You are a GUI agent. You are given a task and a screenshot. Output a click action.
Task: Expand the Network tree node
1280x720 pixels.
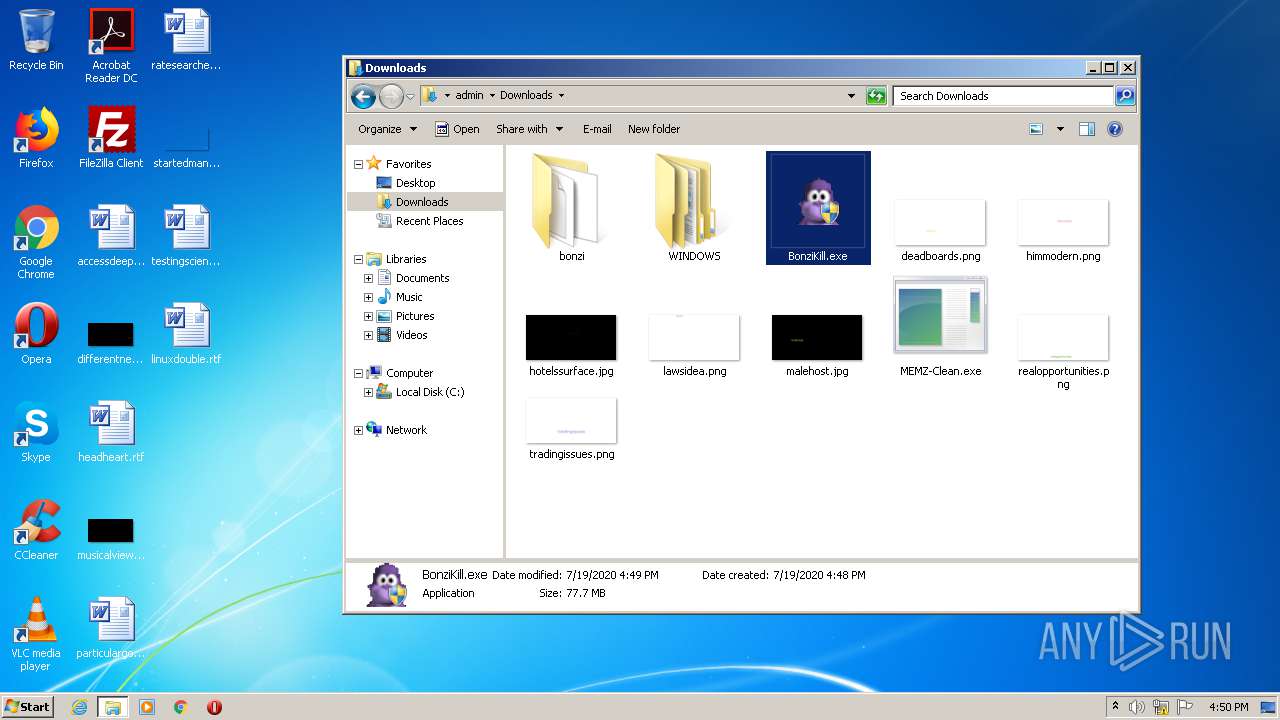click(358, 430)
